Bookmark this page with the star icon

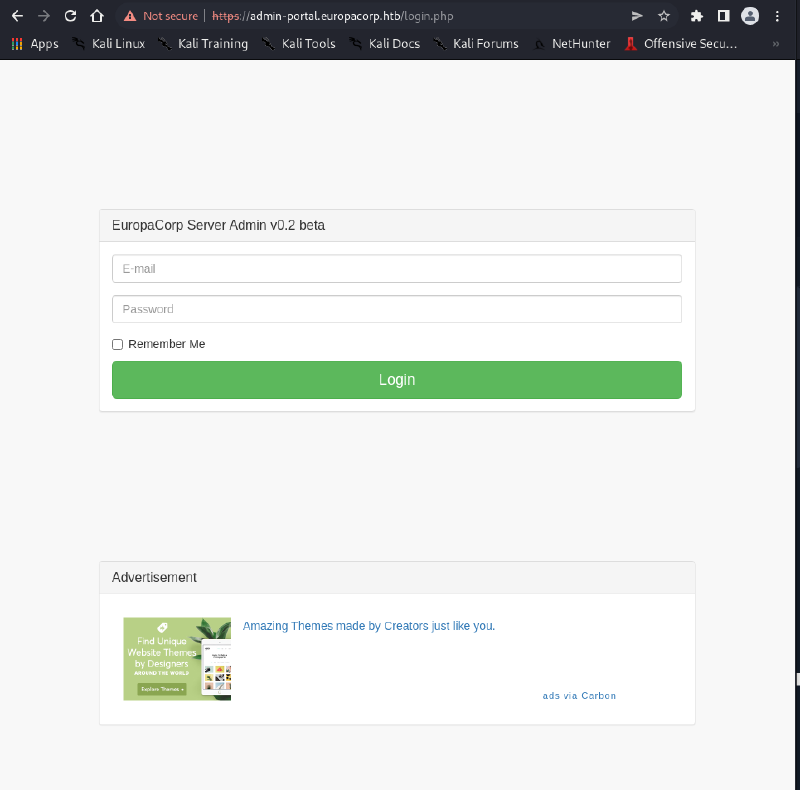pos(664,15)
